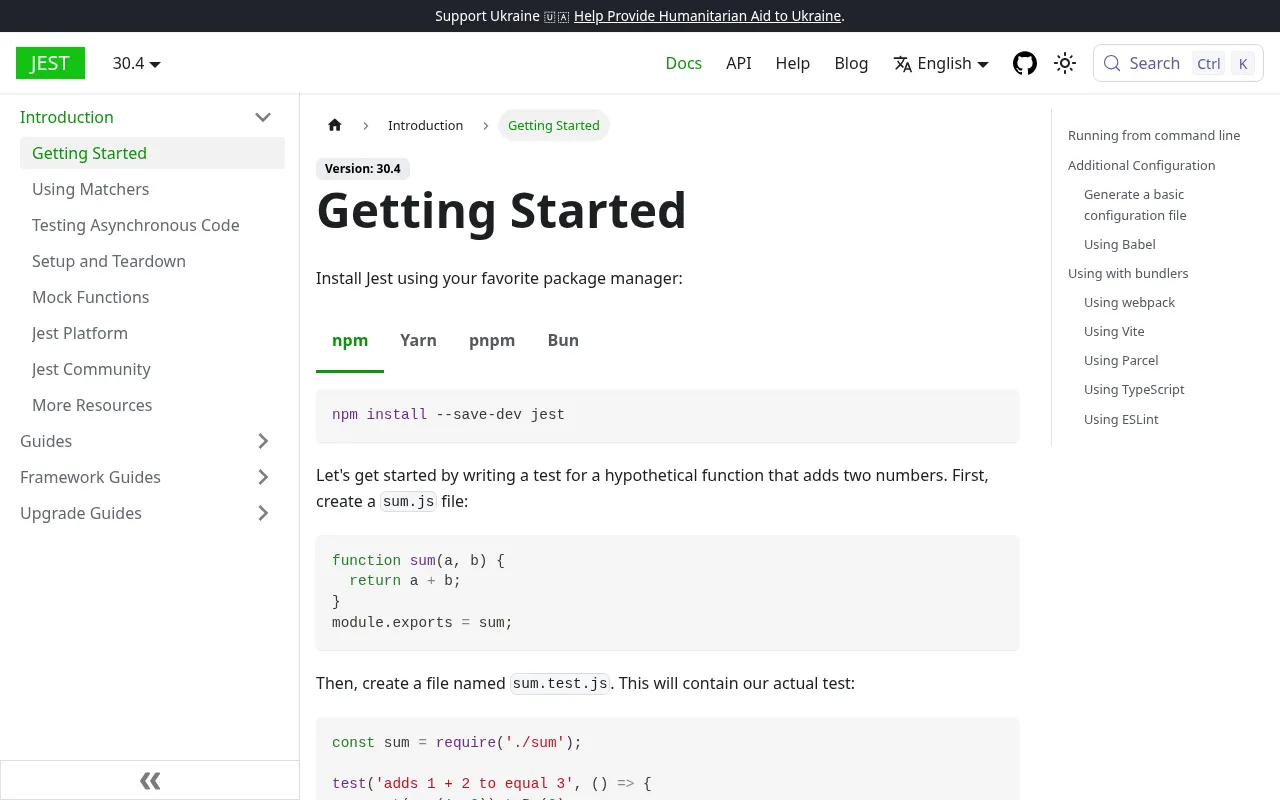The height and width of the screenshot is (800, 1280).
Task: Expand the Guides category
Action: pyautogui.click(x=263, y=441)
